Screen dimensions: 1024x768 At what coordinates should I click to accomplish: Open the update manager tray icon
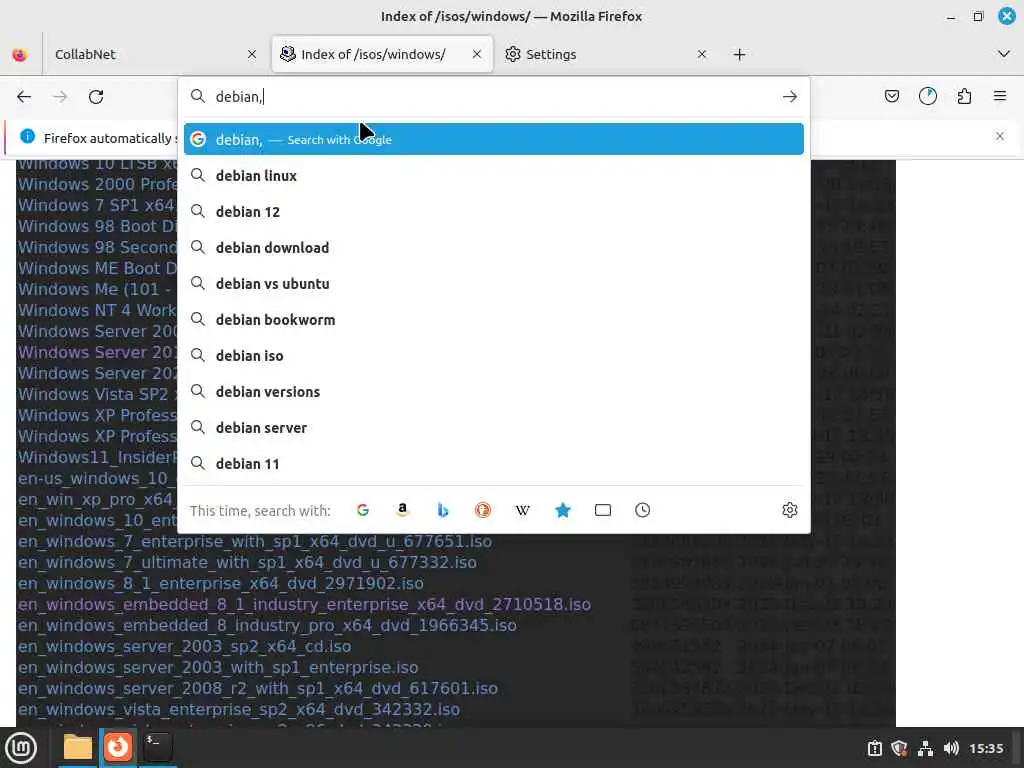[x=874, y=748]
